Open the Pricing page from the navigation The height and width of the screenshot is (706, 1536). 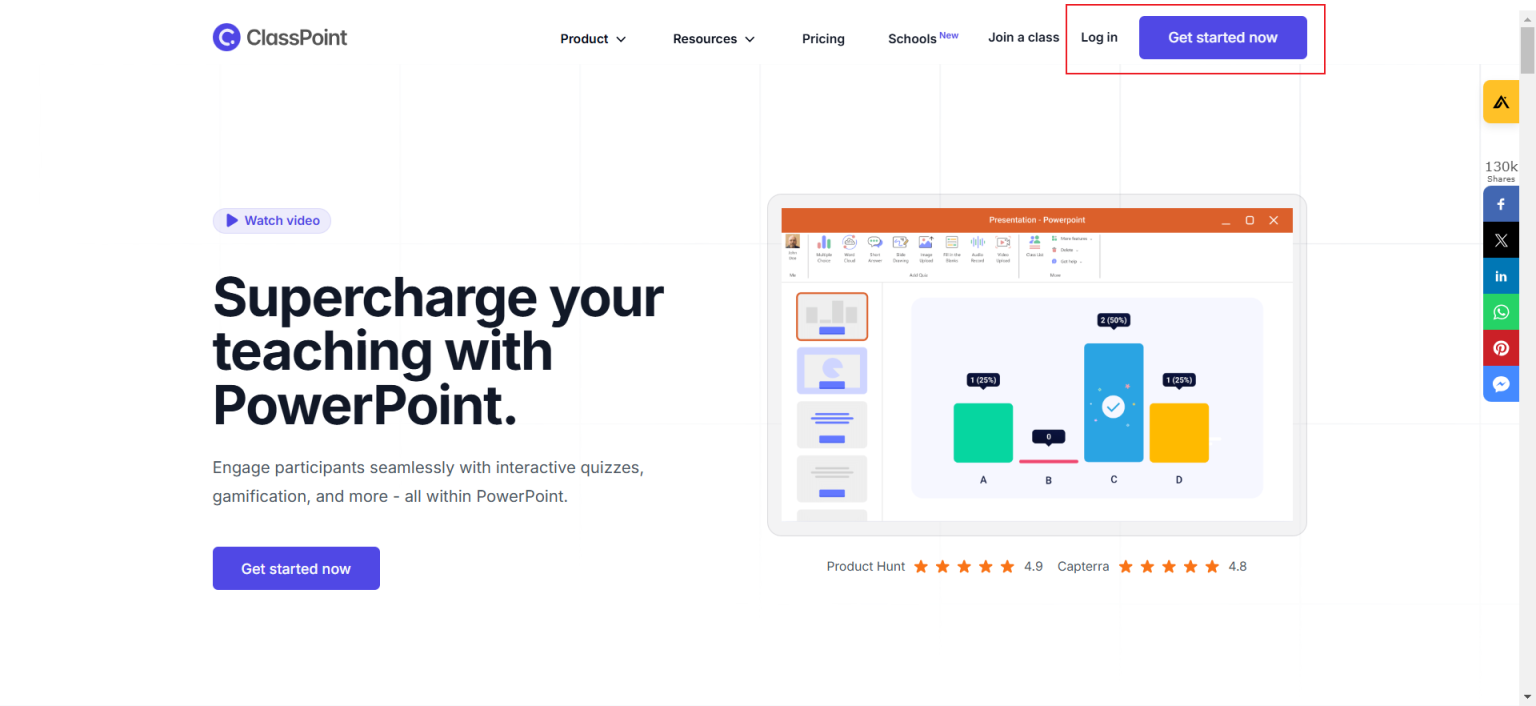tap(823, 39)
